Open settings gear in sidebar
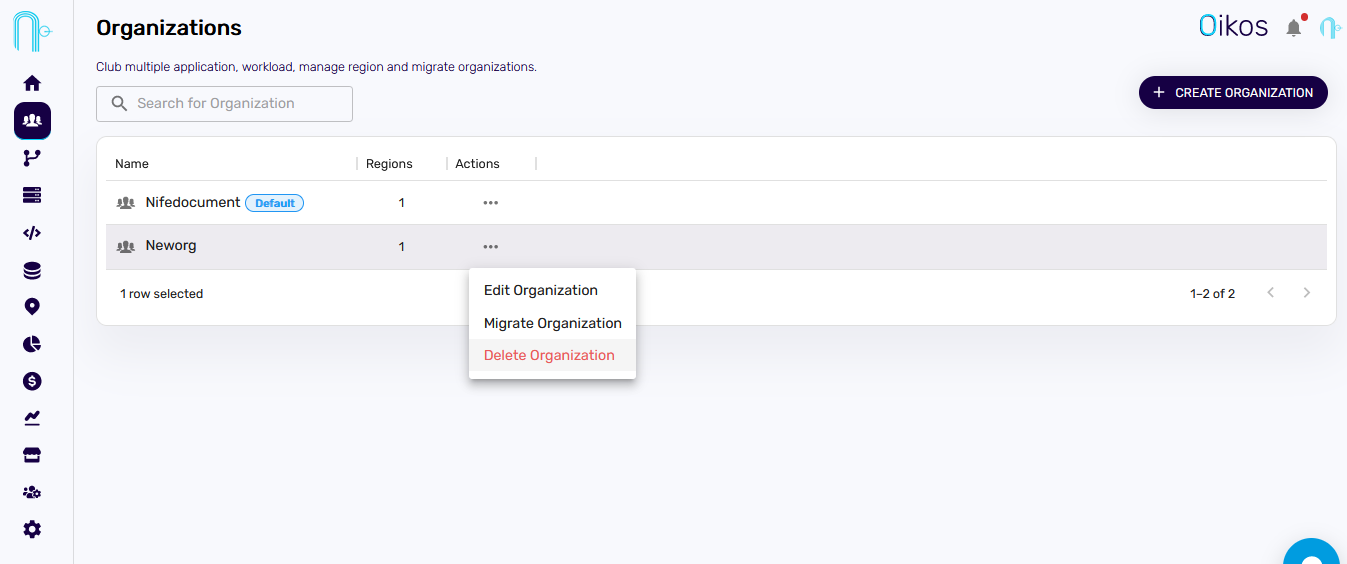This screenshot has height=564, width=1347. pos(32,529)
